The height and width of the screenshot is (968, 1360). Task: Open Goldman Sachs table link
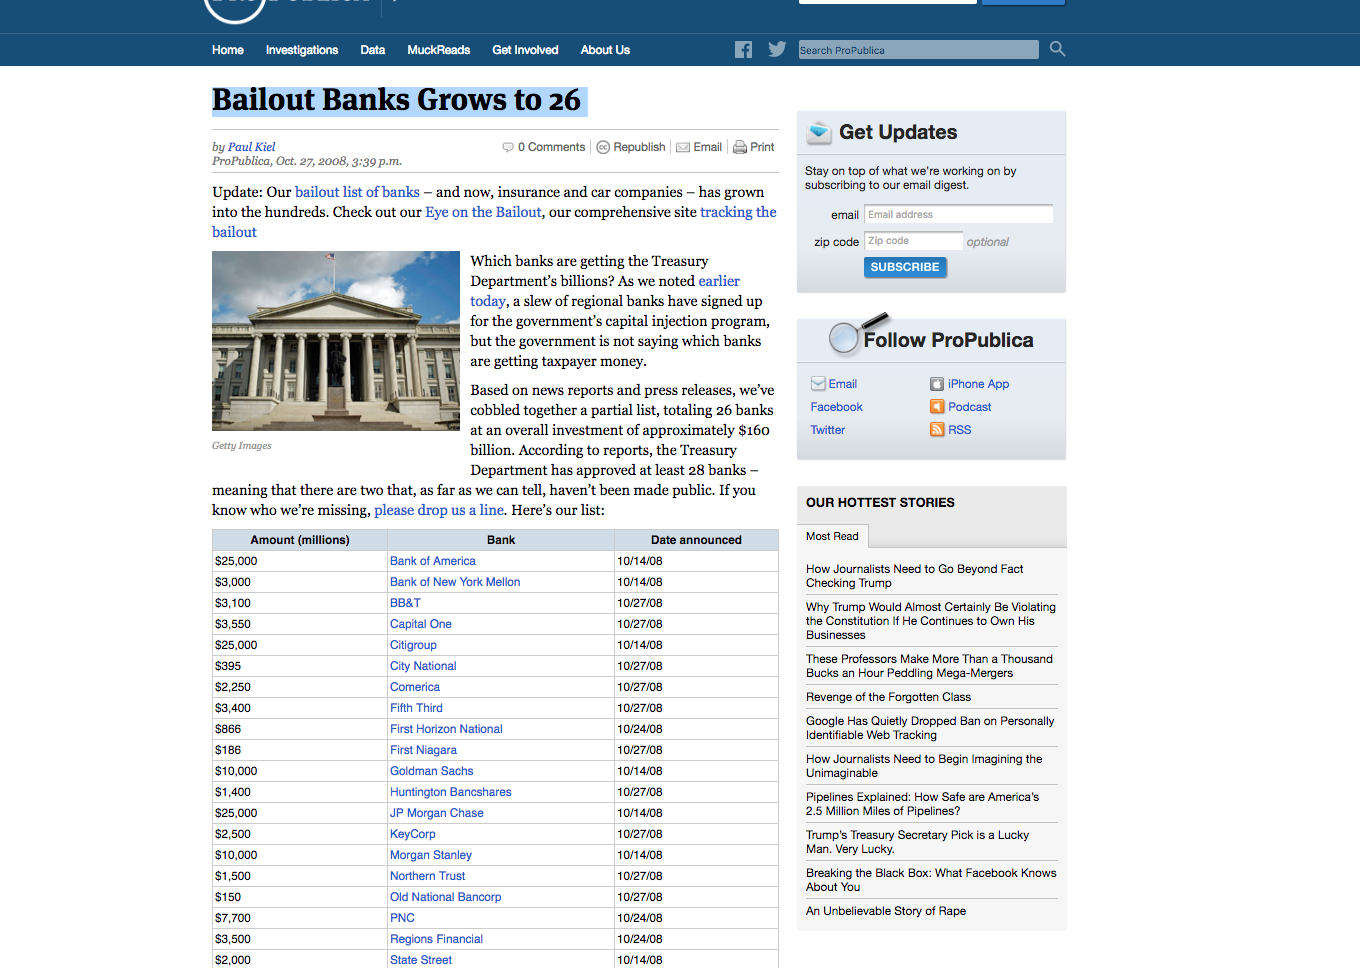pos(432,771)
